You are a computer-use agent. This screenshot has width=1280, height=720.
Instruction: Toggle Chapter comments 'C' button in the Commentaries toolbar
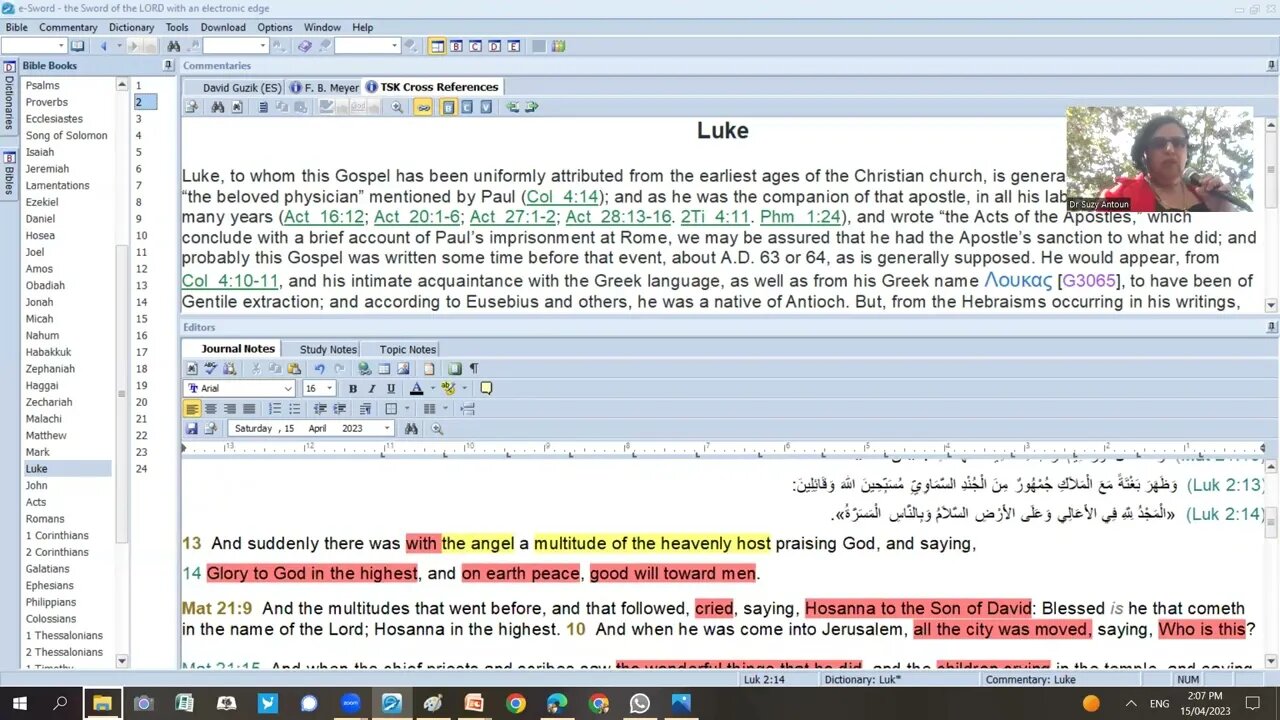coord(467,107)
